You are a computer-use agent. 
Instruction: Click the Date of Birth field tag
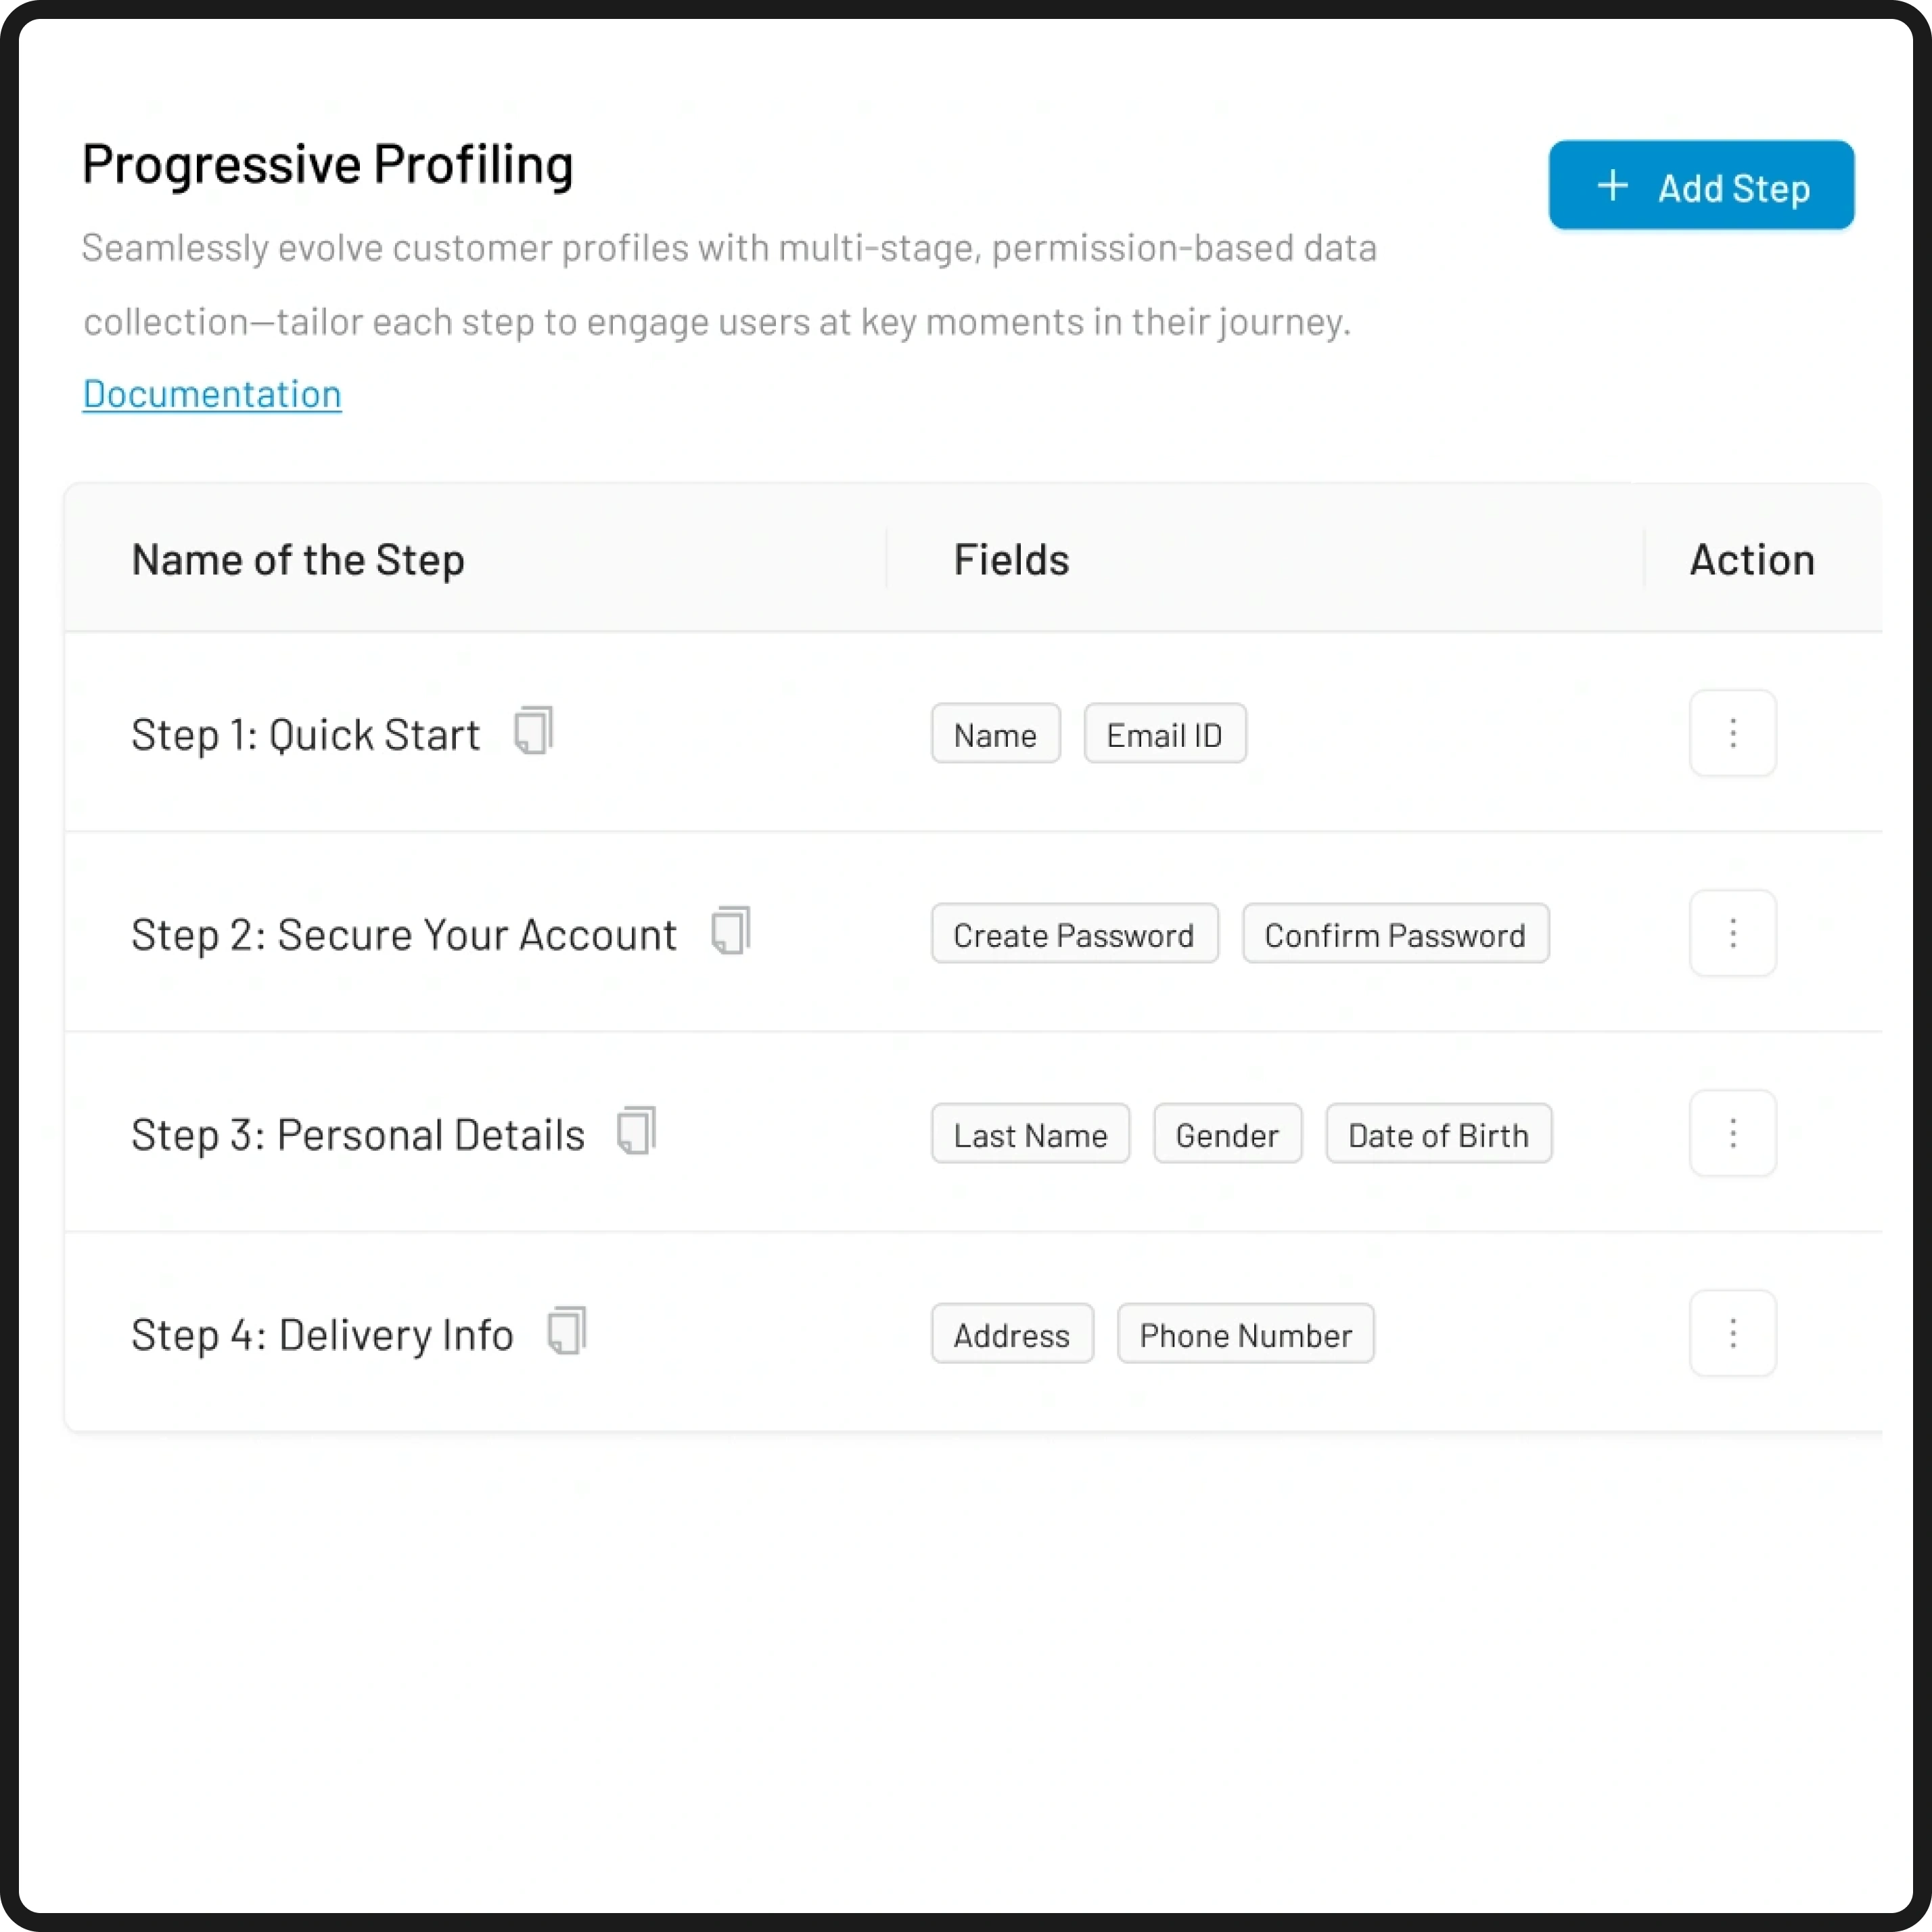coord(1438,1134)
